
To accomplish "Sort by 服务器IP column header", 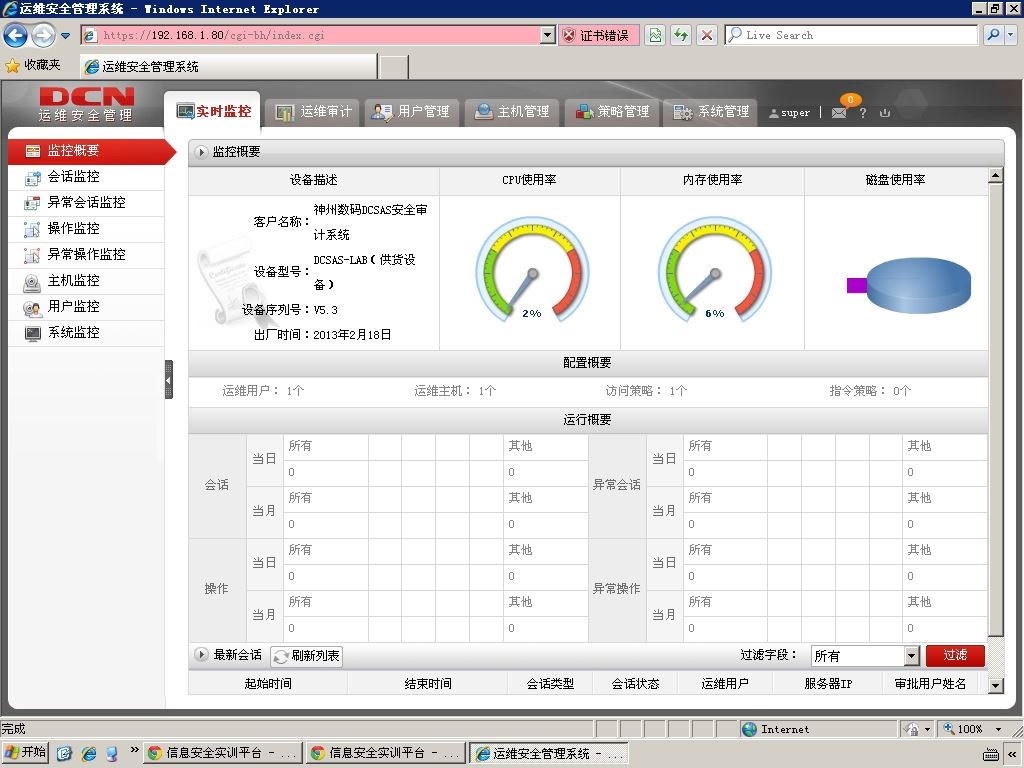I will pyautogui.click(x=828, y=684).
